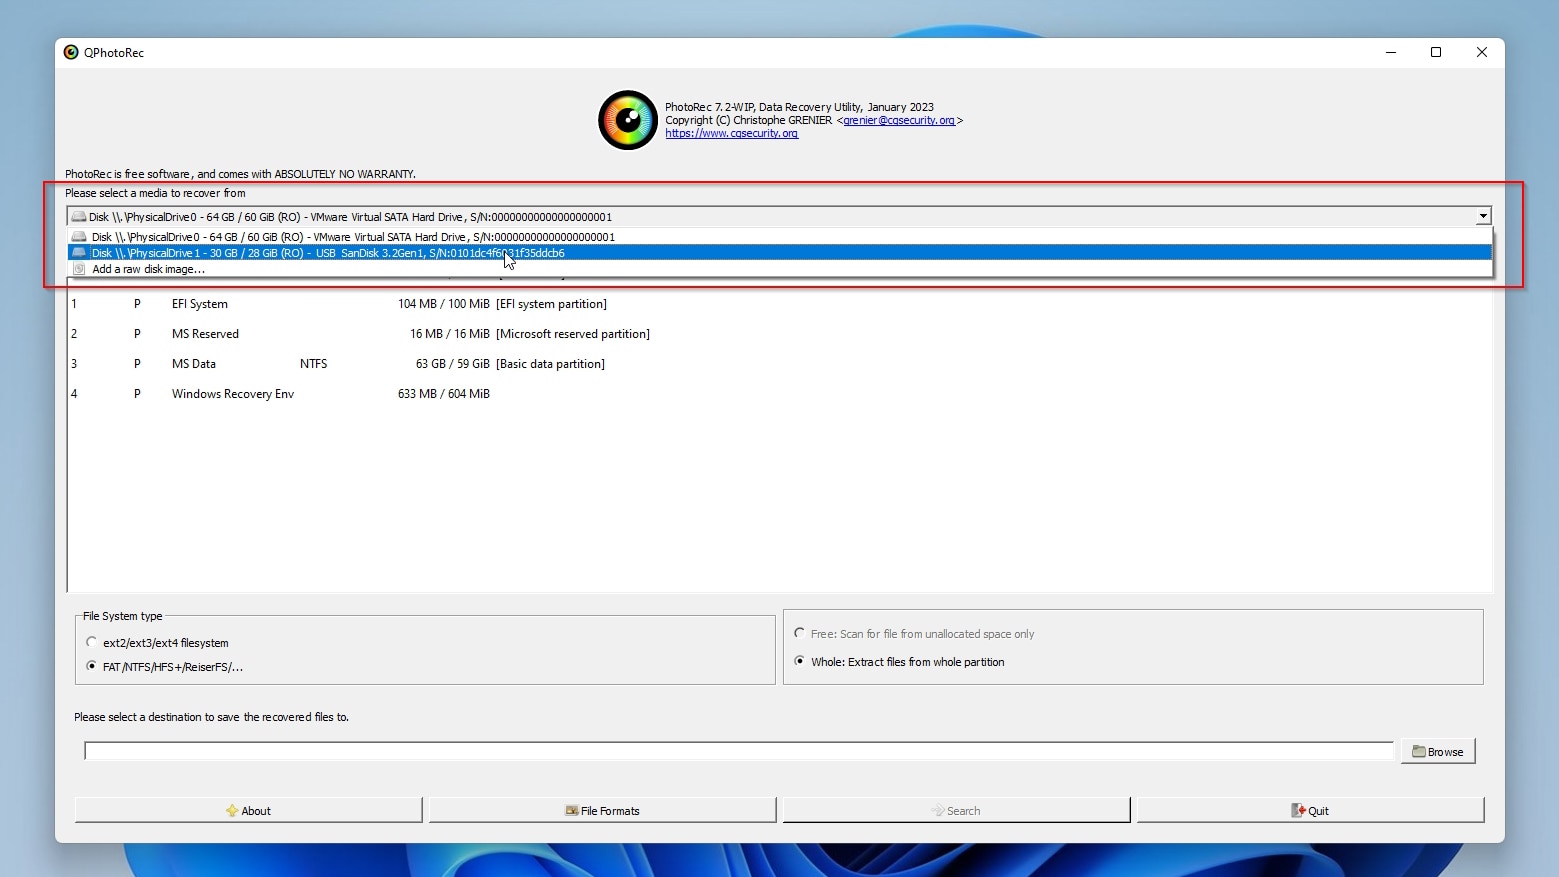Viewport: 1559px width, 877px height.
Task: Open the cgsecurity.org website link
Action: pos(731,133)
